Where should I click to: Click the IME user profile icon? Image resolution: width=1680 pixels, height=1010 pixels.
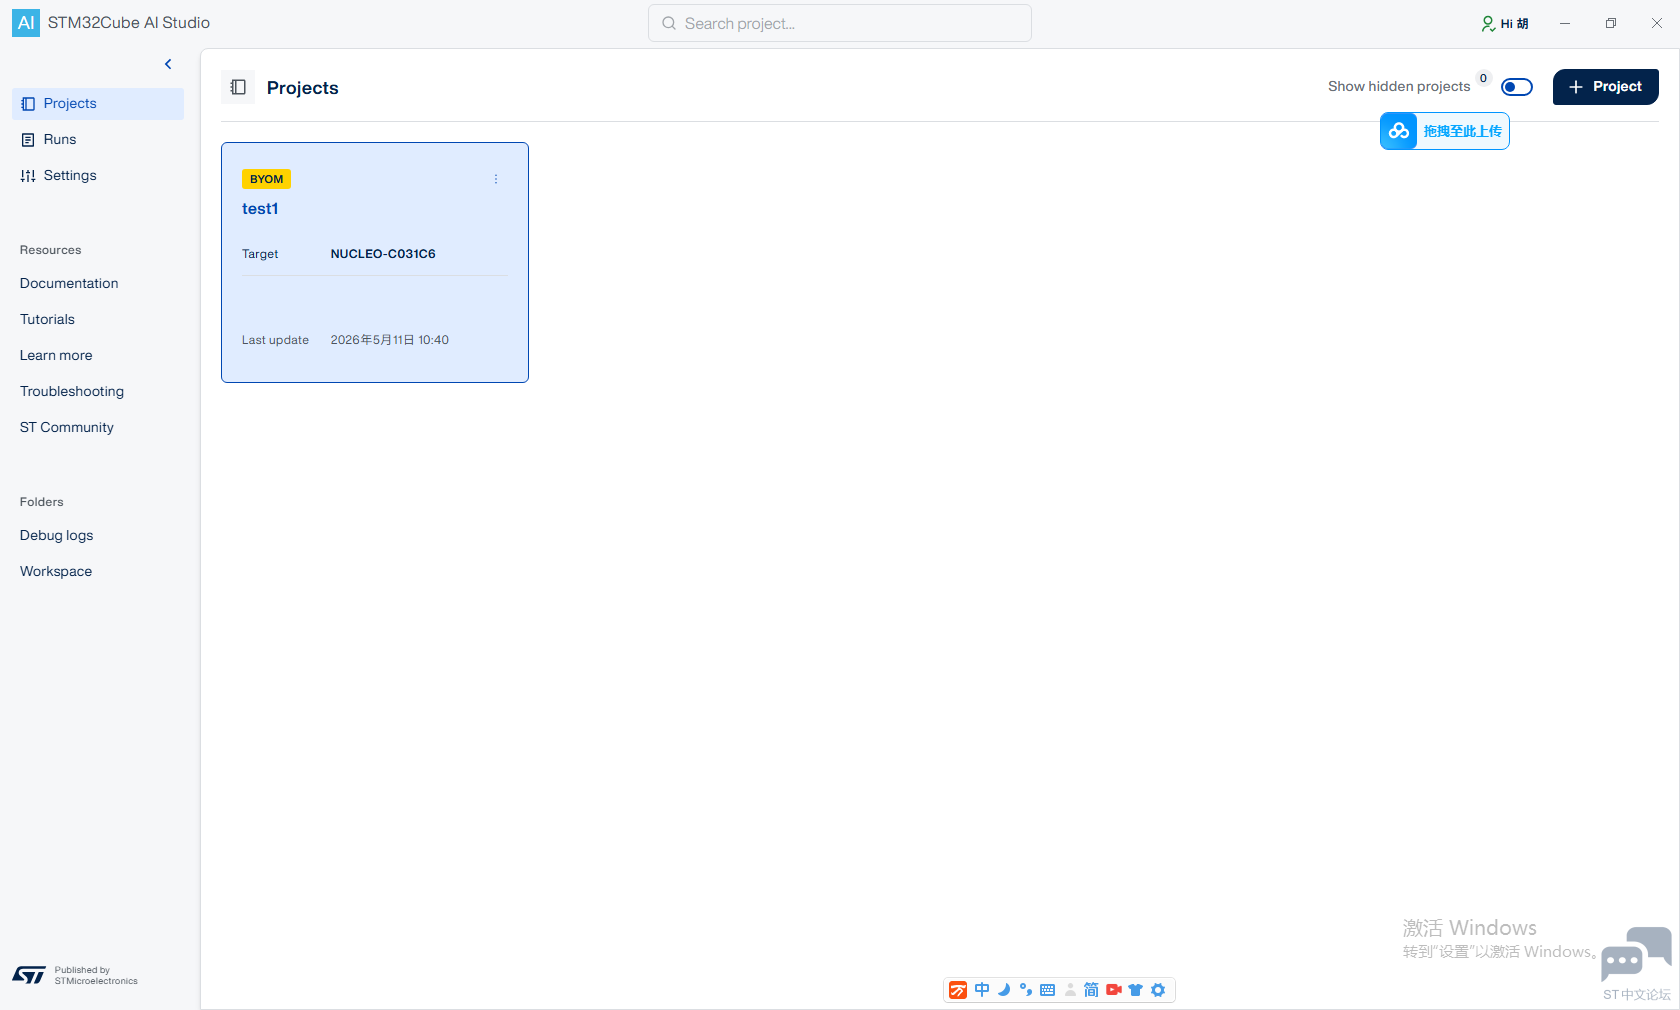click(x=1070, y=990)
